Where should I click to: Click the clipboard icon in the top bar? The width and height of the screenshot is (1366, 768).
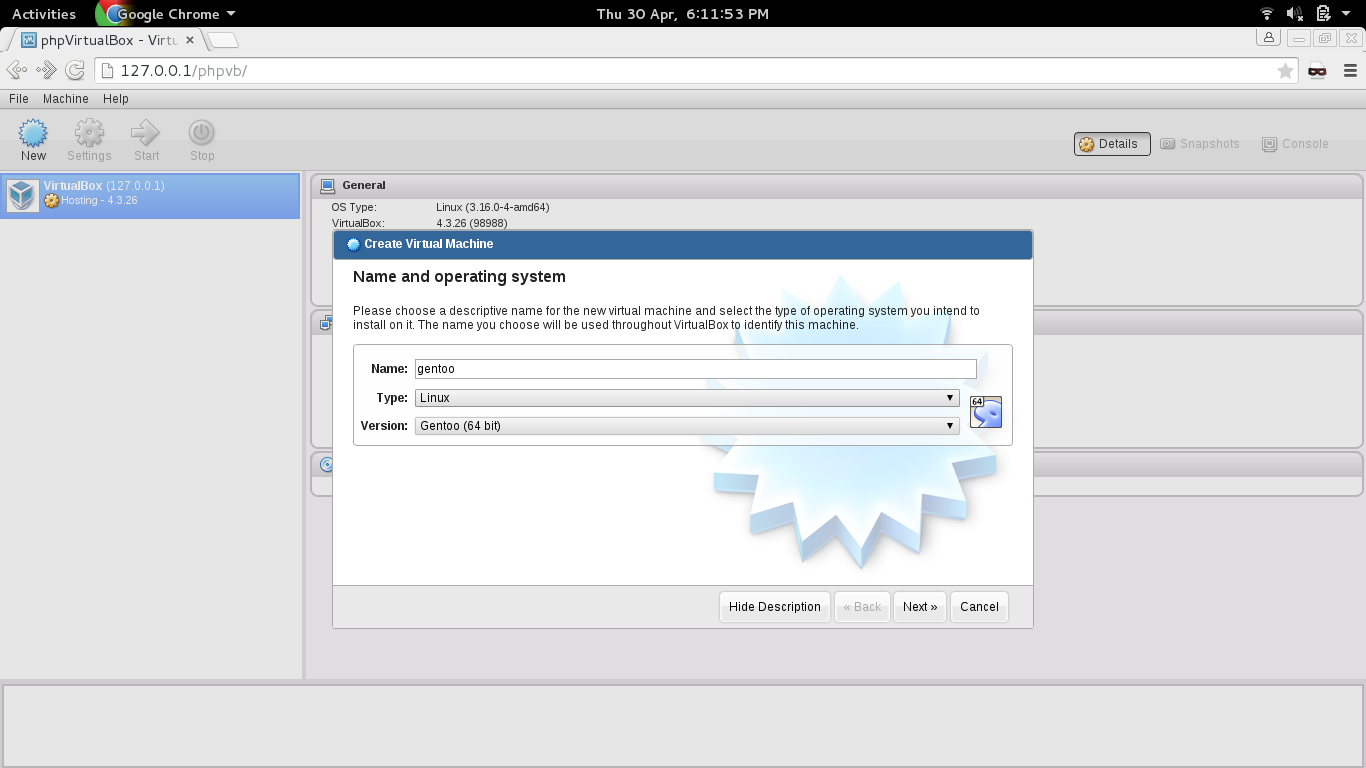click(1323, 14)
